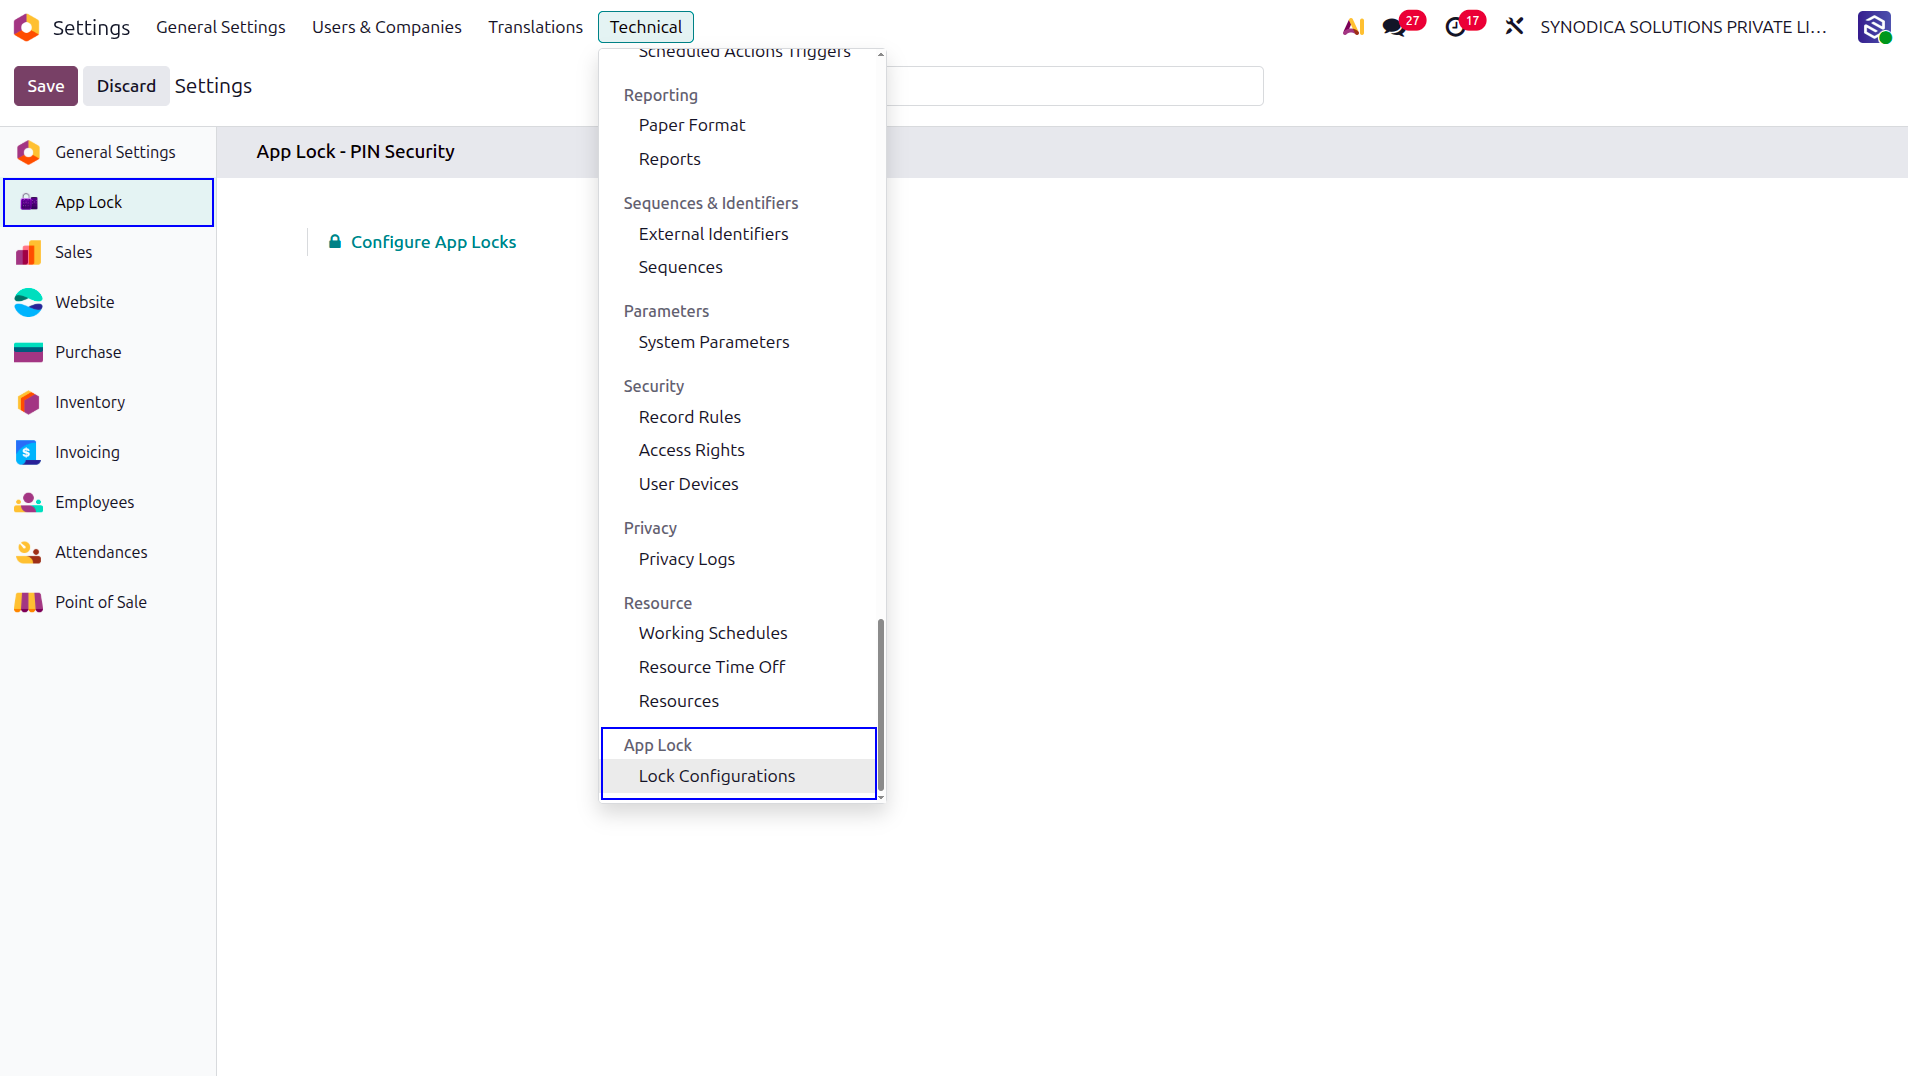Image resolution: width=1908 pixels, height=1076 pixels.
Task: Click the Inventory sidebar icon
Action: pyautogui.click(x=28, y=402)
